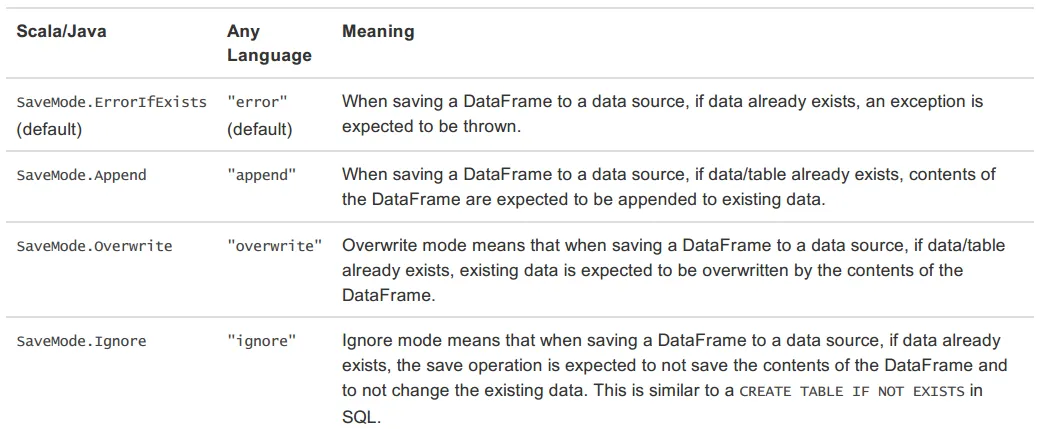Click (default) label under SaveMode.ErrorIfExists

pyautogui.click(x=50, y=129)
